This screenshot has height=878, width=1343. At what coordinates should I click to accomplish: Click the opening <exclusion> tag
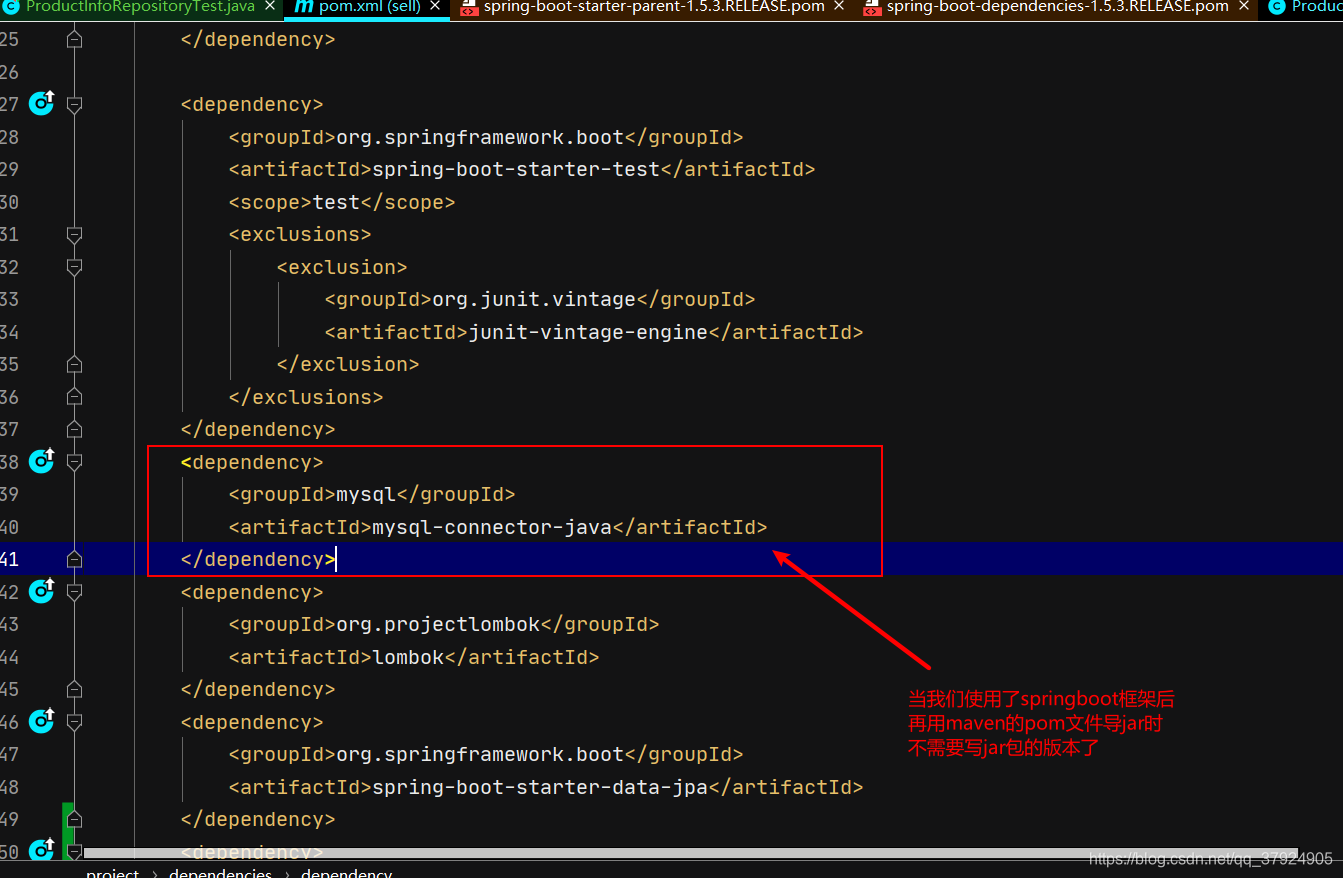click(x=342, y=267)
